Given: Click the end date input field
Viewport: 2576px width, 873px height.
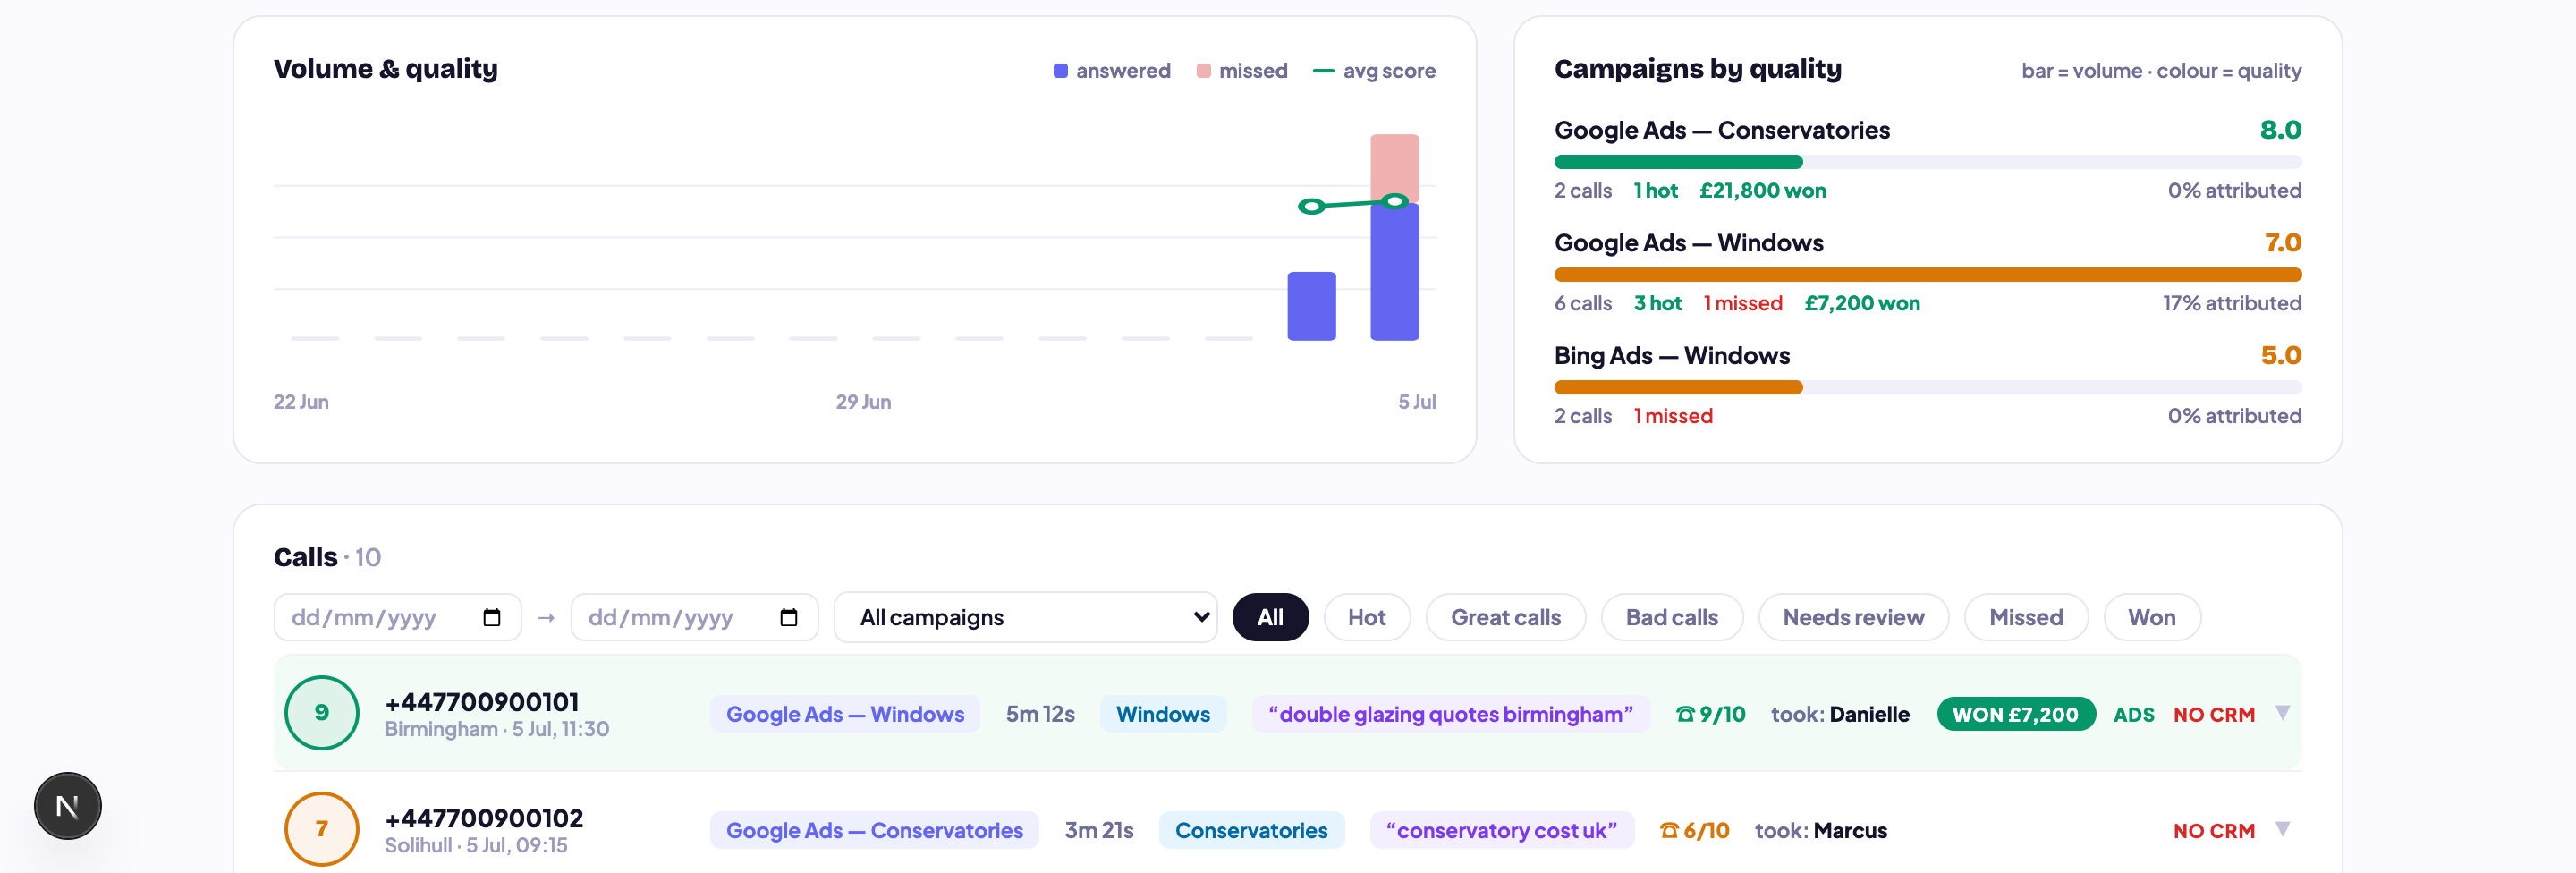Looking at the screenshot, I should 694,617.
